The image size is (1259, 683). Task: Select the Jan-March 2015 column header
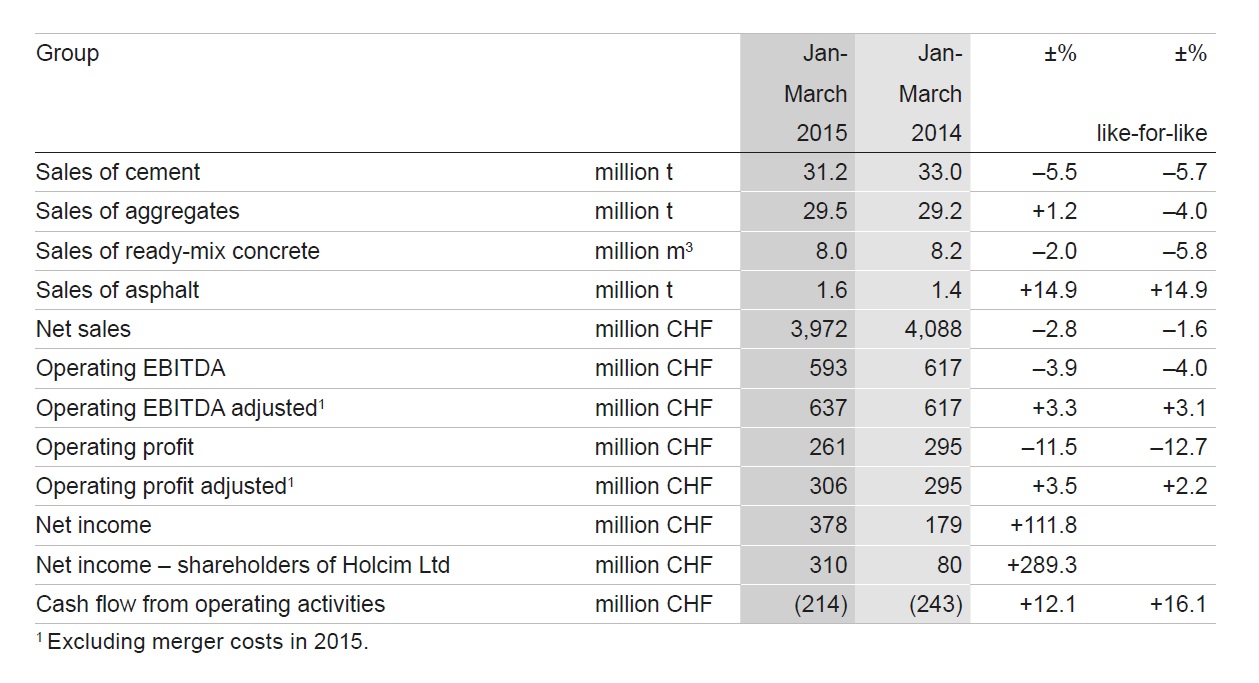(x=815, y=93)
